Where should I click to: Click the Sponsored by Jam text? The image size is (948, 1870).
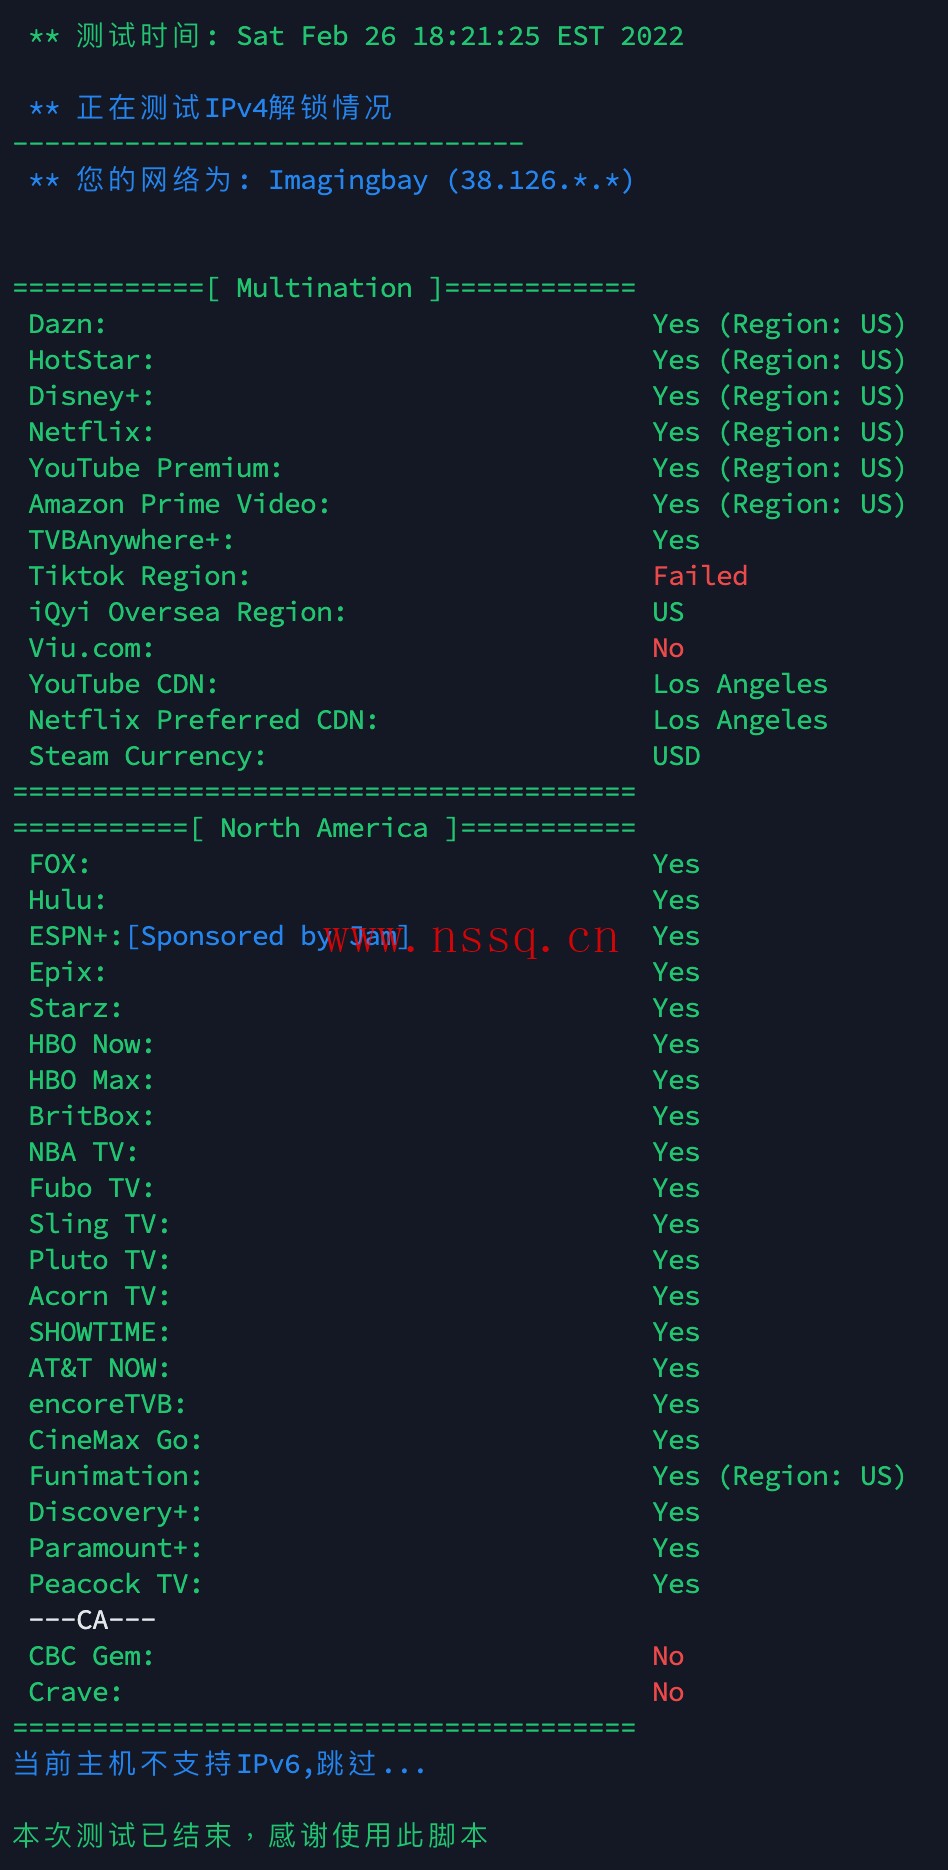pos(268,937)
